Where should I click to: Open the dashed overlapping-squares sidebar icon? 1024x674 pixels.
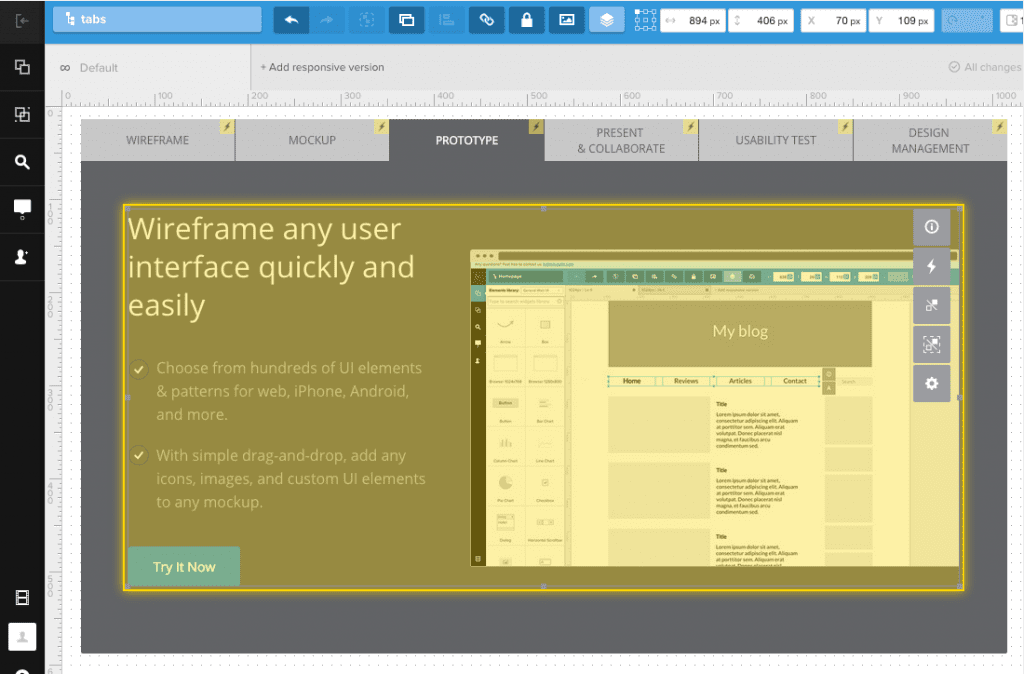click(x=22, y=114)
